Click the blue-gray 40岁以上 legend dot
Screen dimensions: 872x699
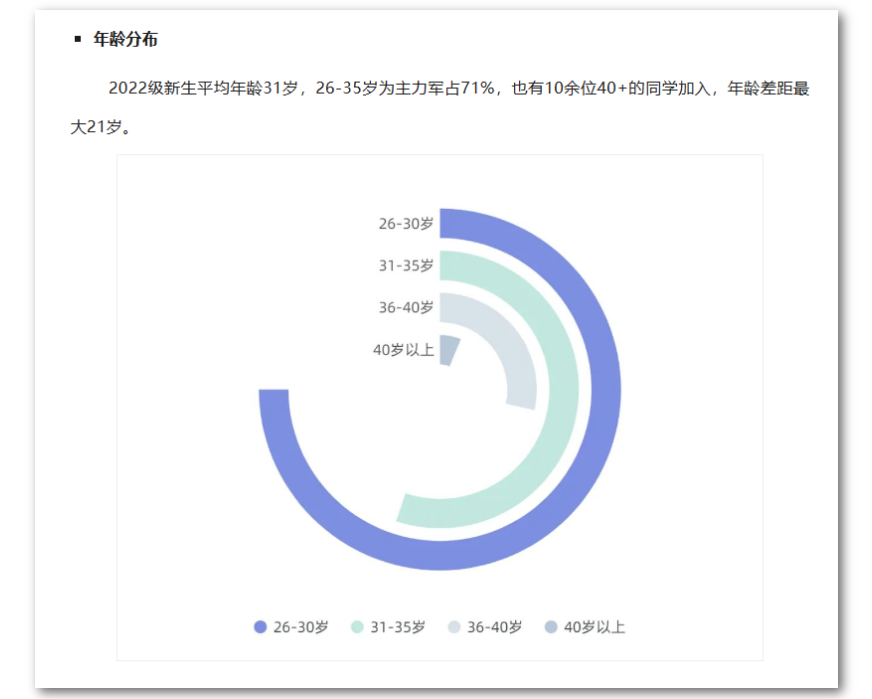551,627
